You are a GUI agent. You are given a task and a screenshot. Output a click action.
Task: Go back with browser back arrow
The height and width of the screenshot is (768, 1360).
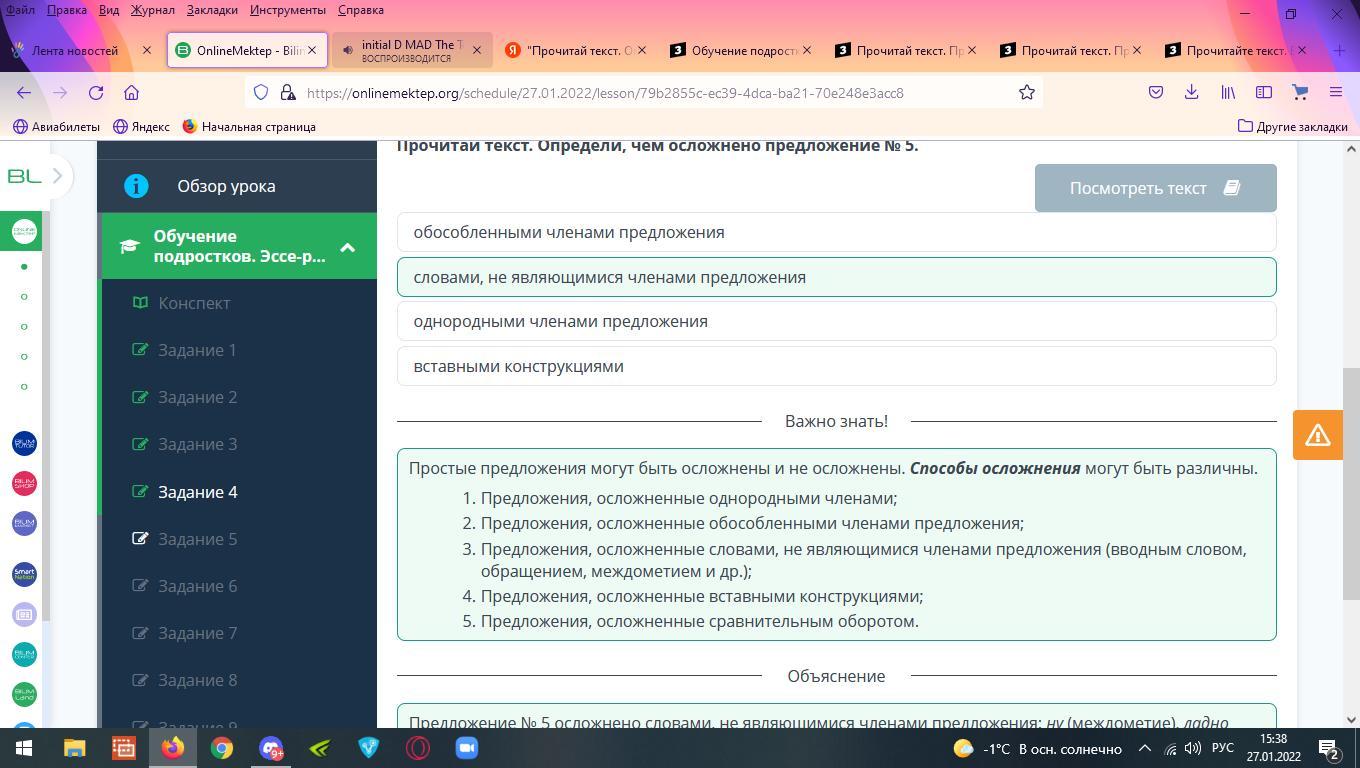pos(24,92)
